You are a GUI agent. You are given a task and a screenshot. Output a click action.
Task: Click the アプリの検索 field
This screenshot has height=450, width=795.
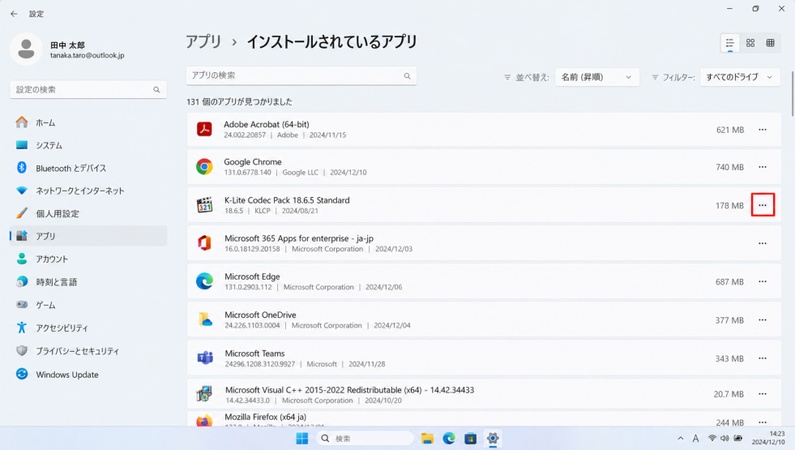click(x=301, y=76)
